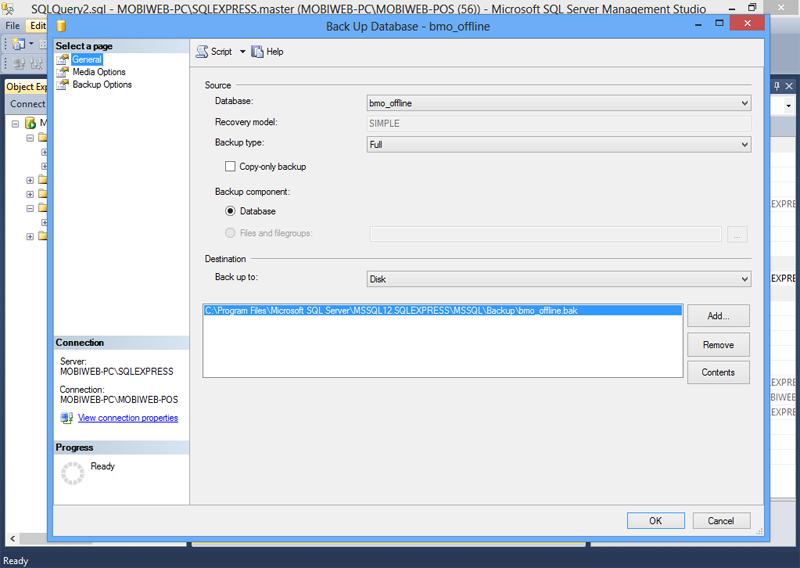Open the Database dropdown bmo_offline
The image size is (800, 568).
[559, 103]
